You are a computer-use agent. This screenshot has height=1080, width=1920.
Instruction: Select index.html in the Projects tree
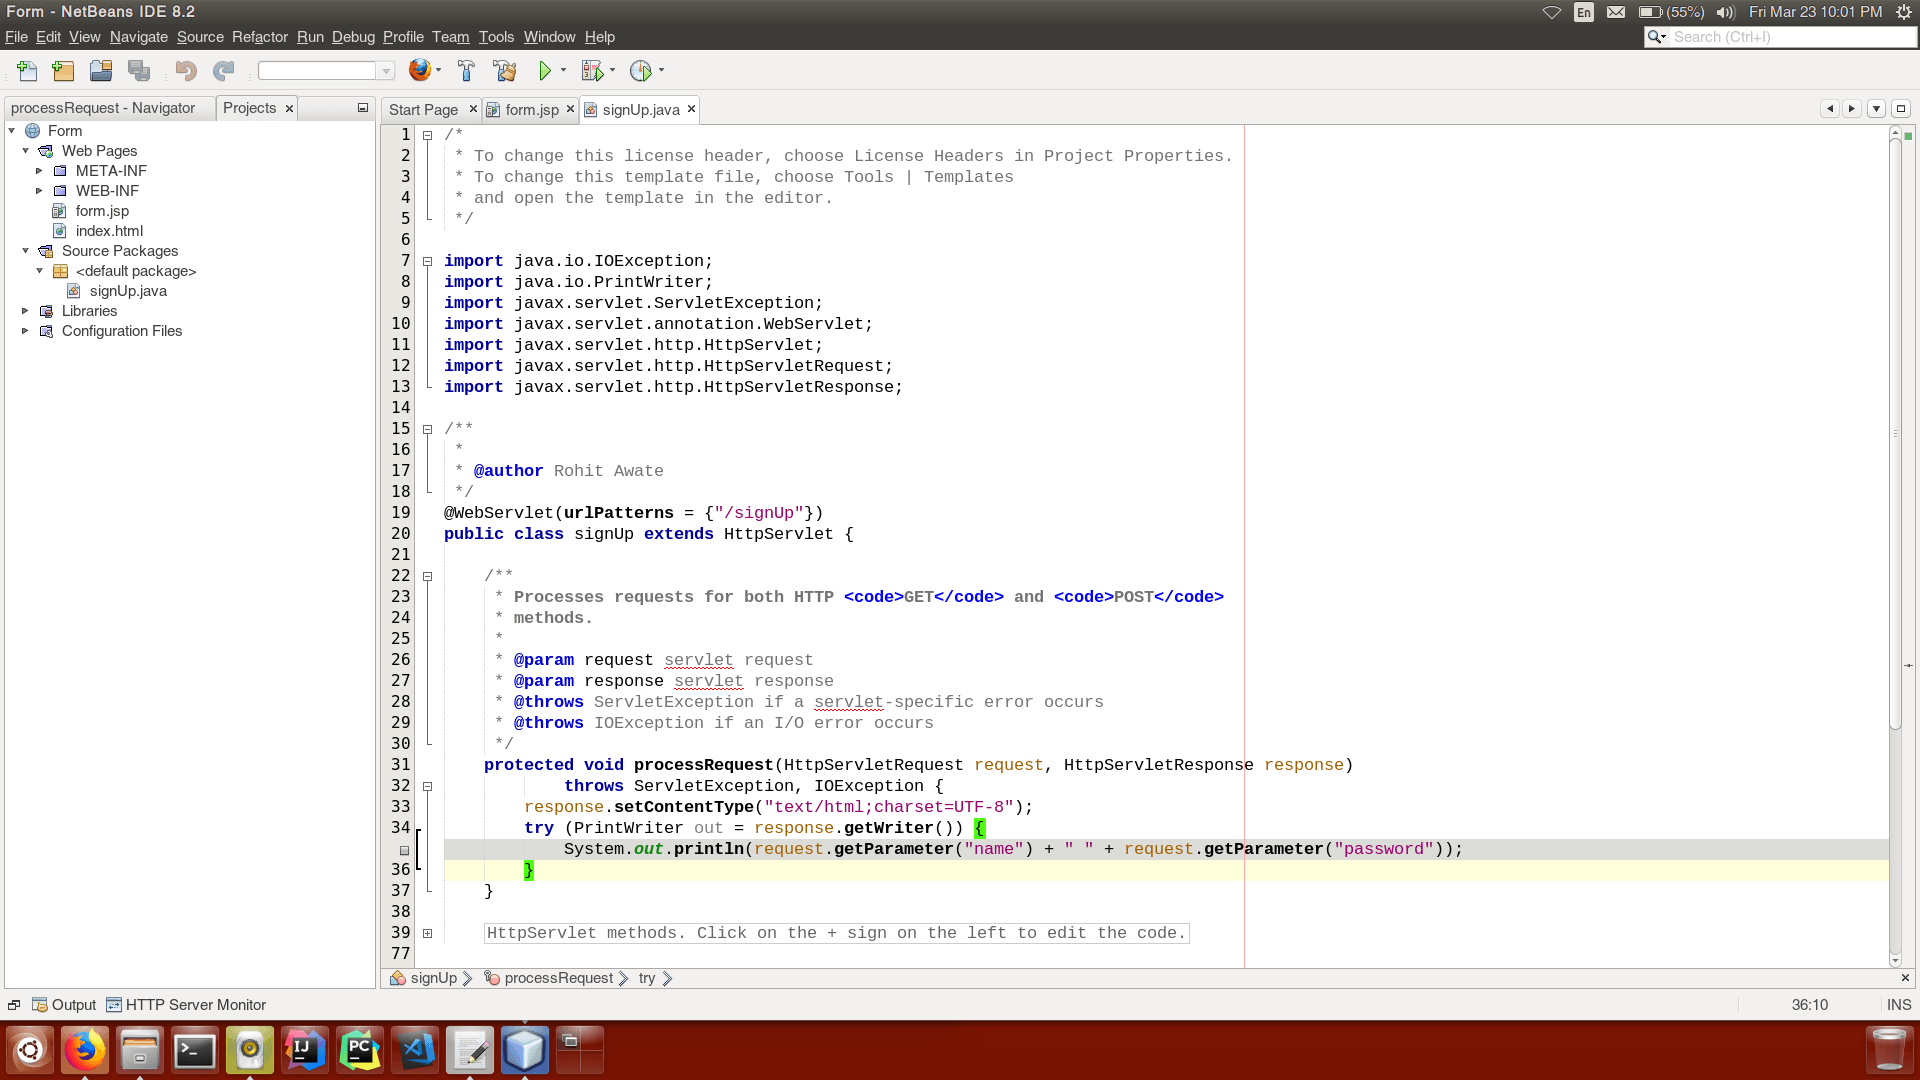(x=109, y=231)
